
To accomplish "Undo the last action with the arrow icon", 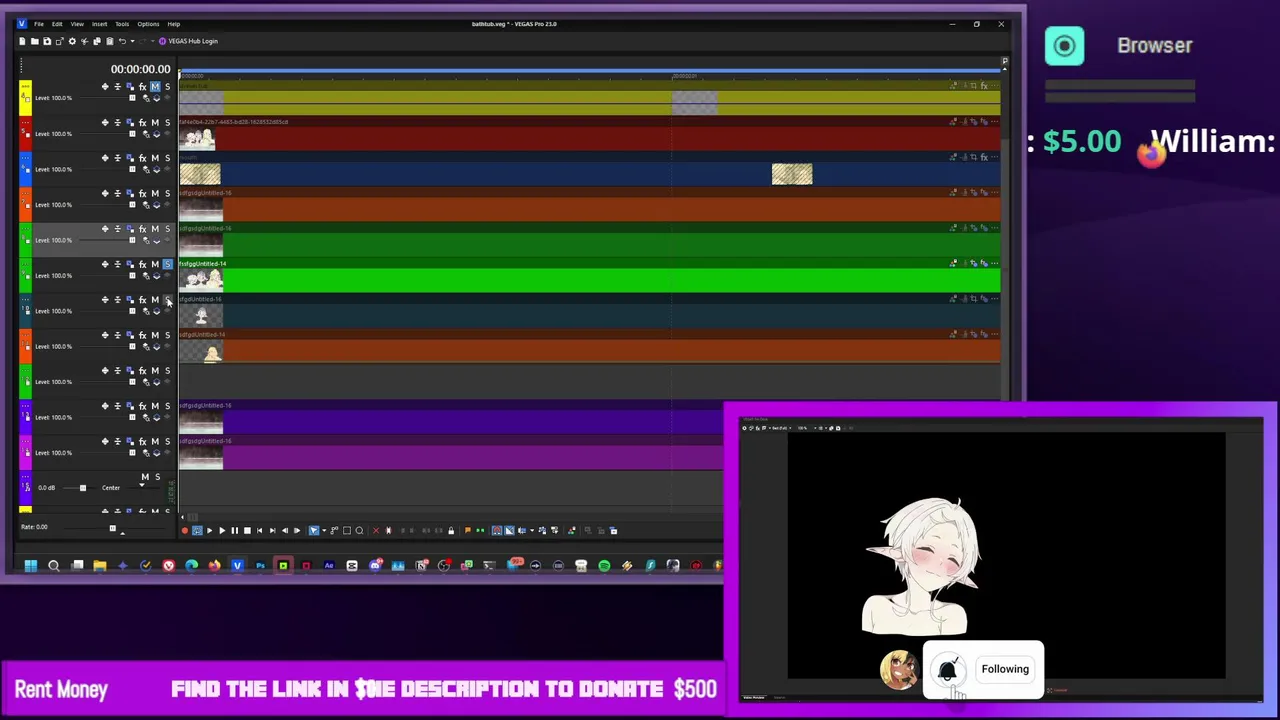I will (122, 41).
